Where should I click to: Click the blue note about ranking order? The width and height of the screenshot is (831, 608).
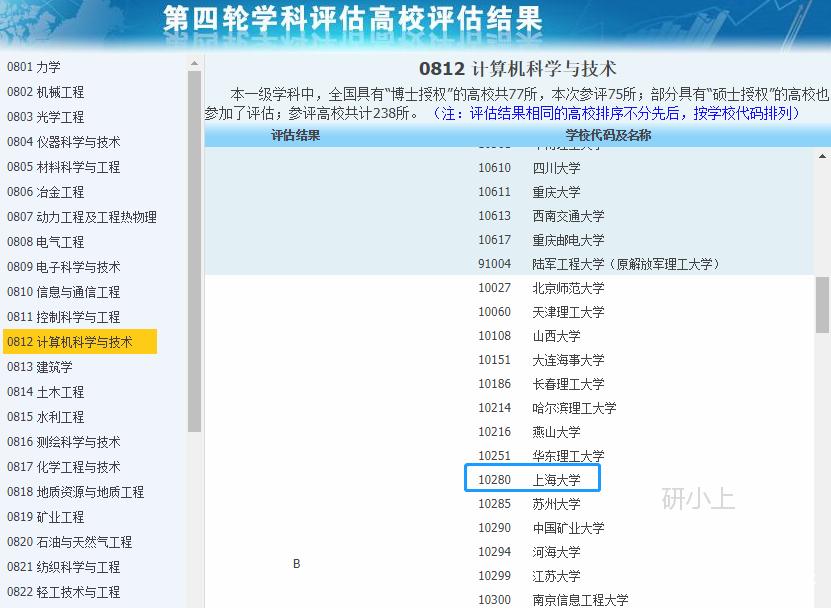(x=615, y=113)
